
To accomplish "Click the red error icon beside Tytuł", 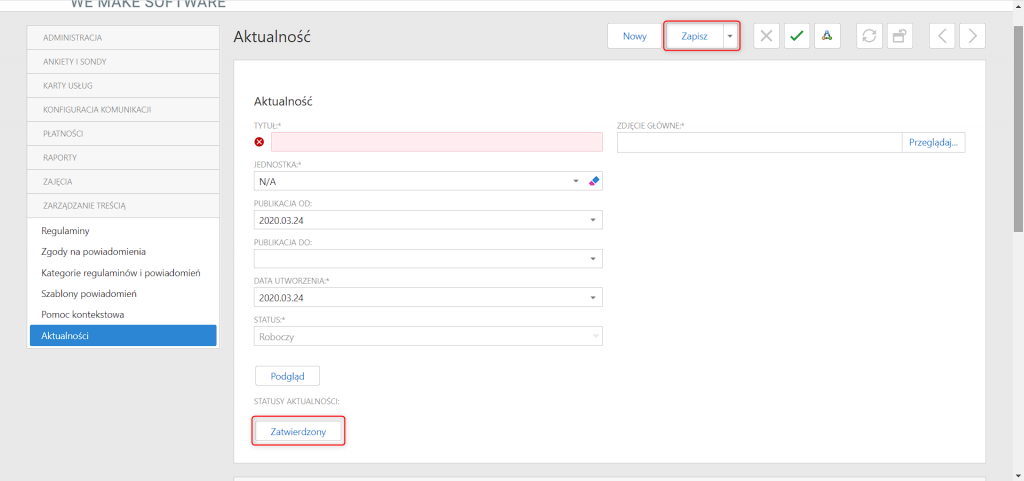I will coord(259,142).
